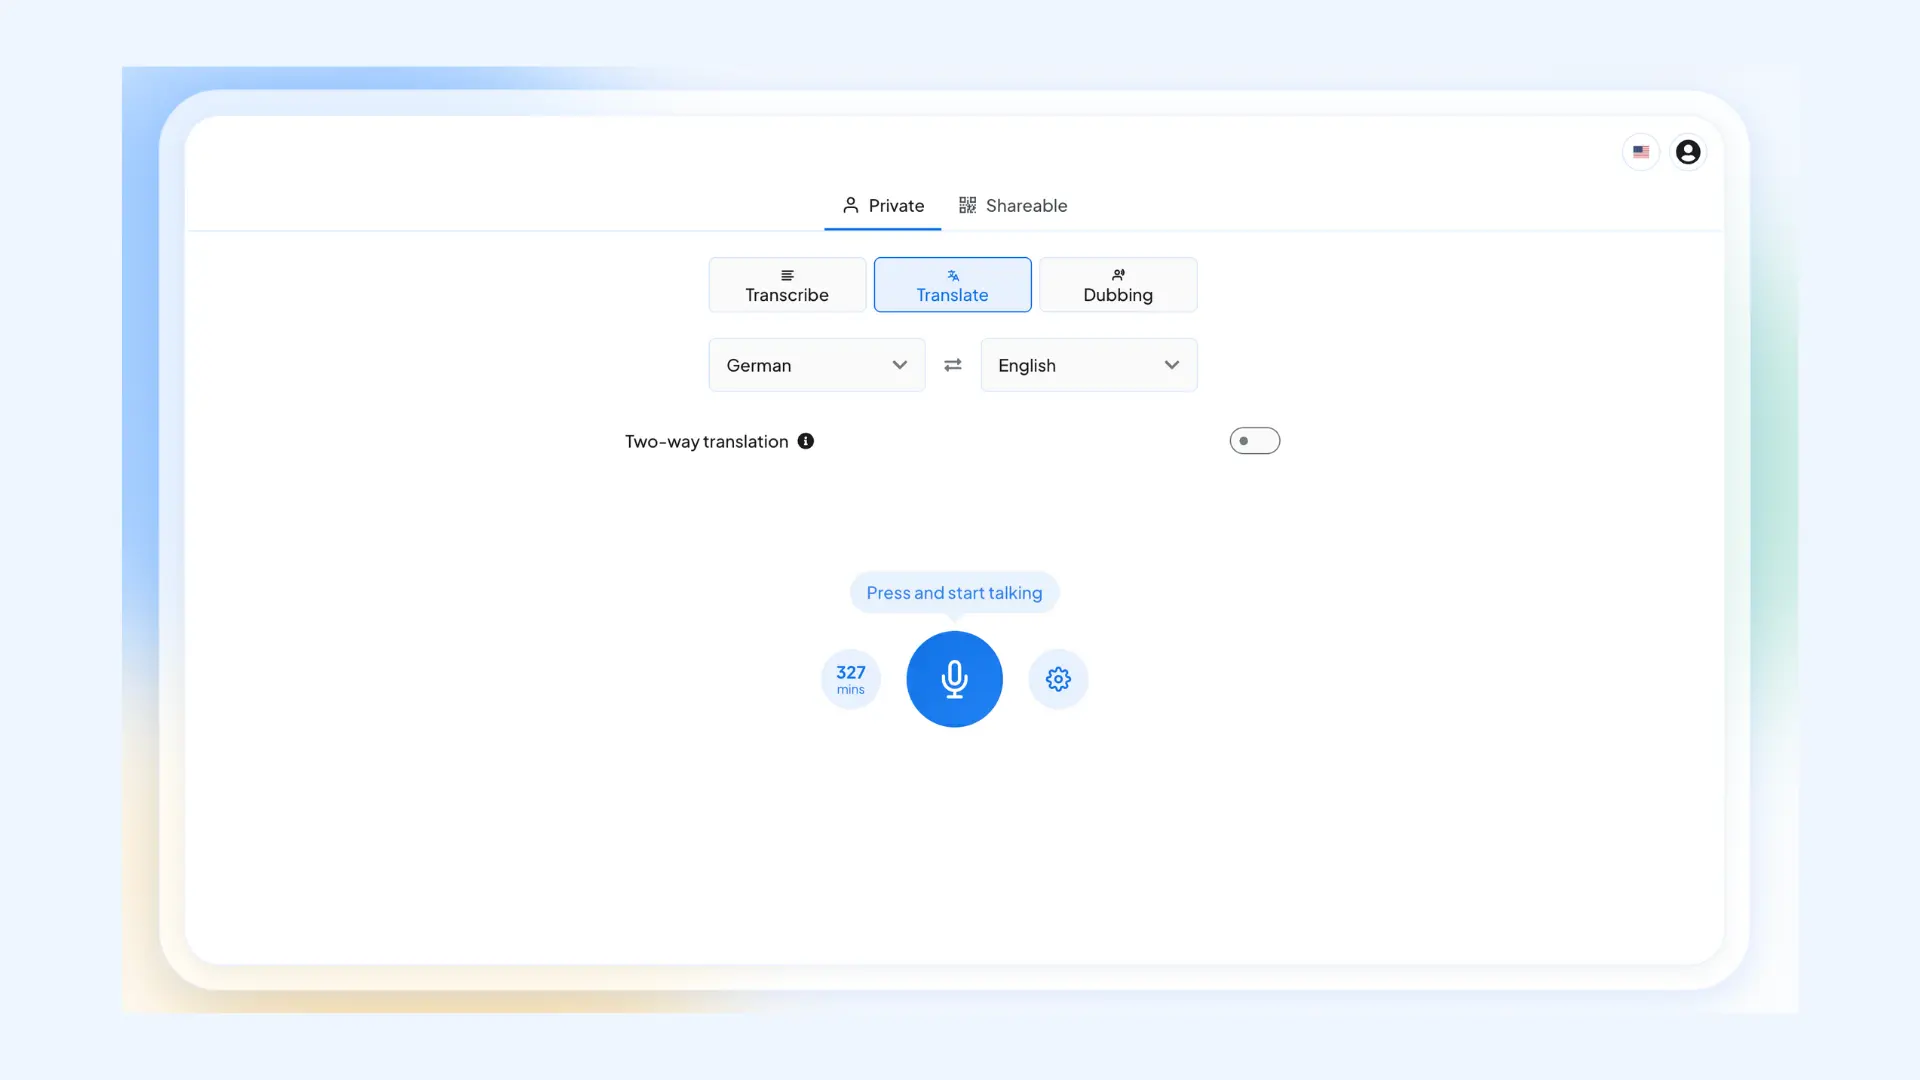Open the German source language dropdown
The width and height of the screenshot is (1920, 1080).
[x=816, y=365]
